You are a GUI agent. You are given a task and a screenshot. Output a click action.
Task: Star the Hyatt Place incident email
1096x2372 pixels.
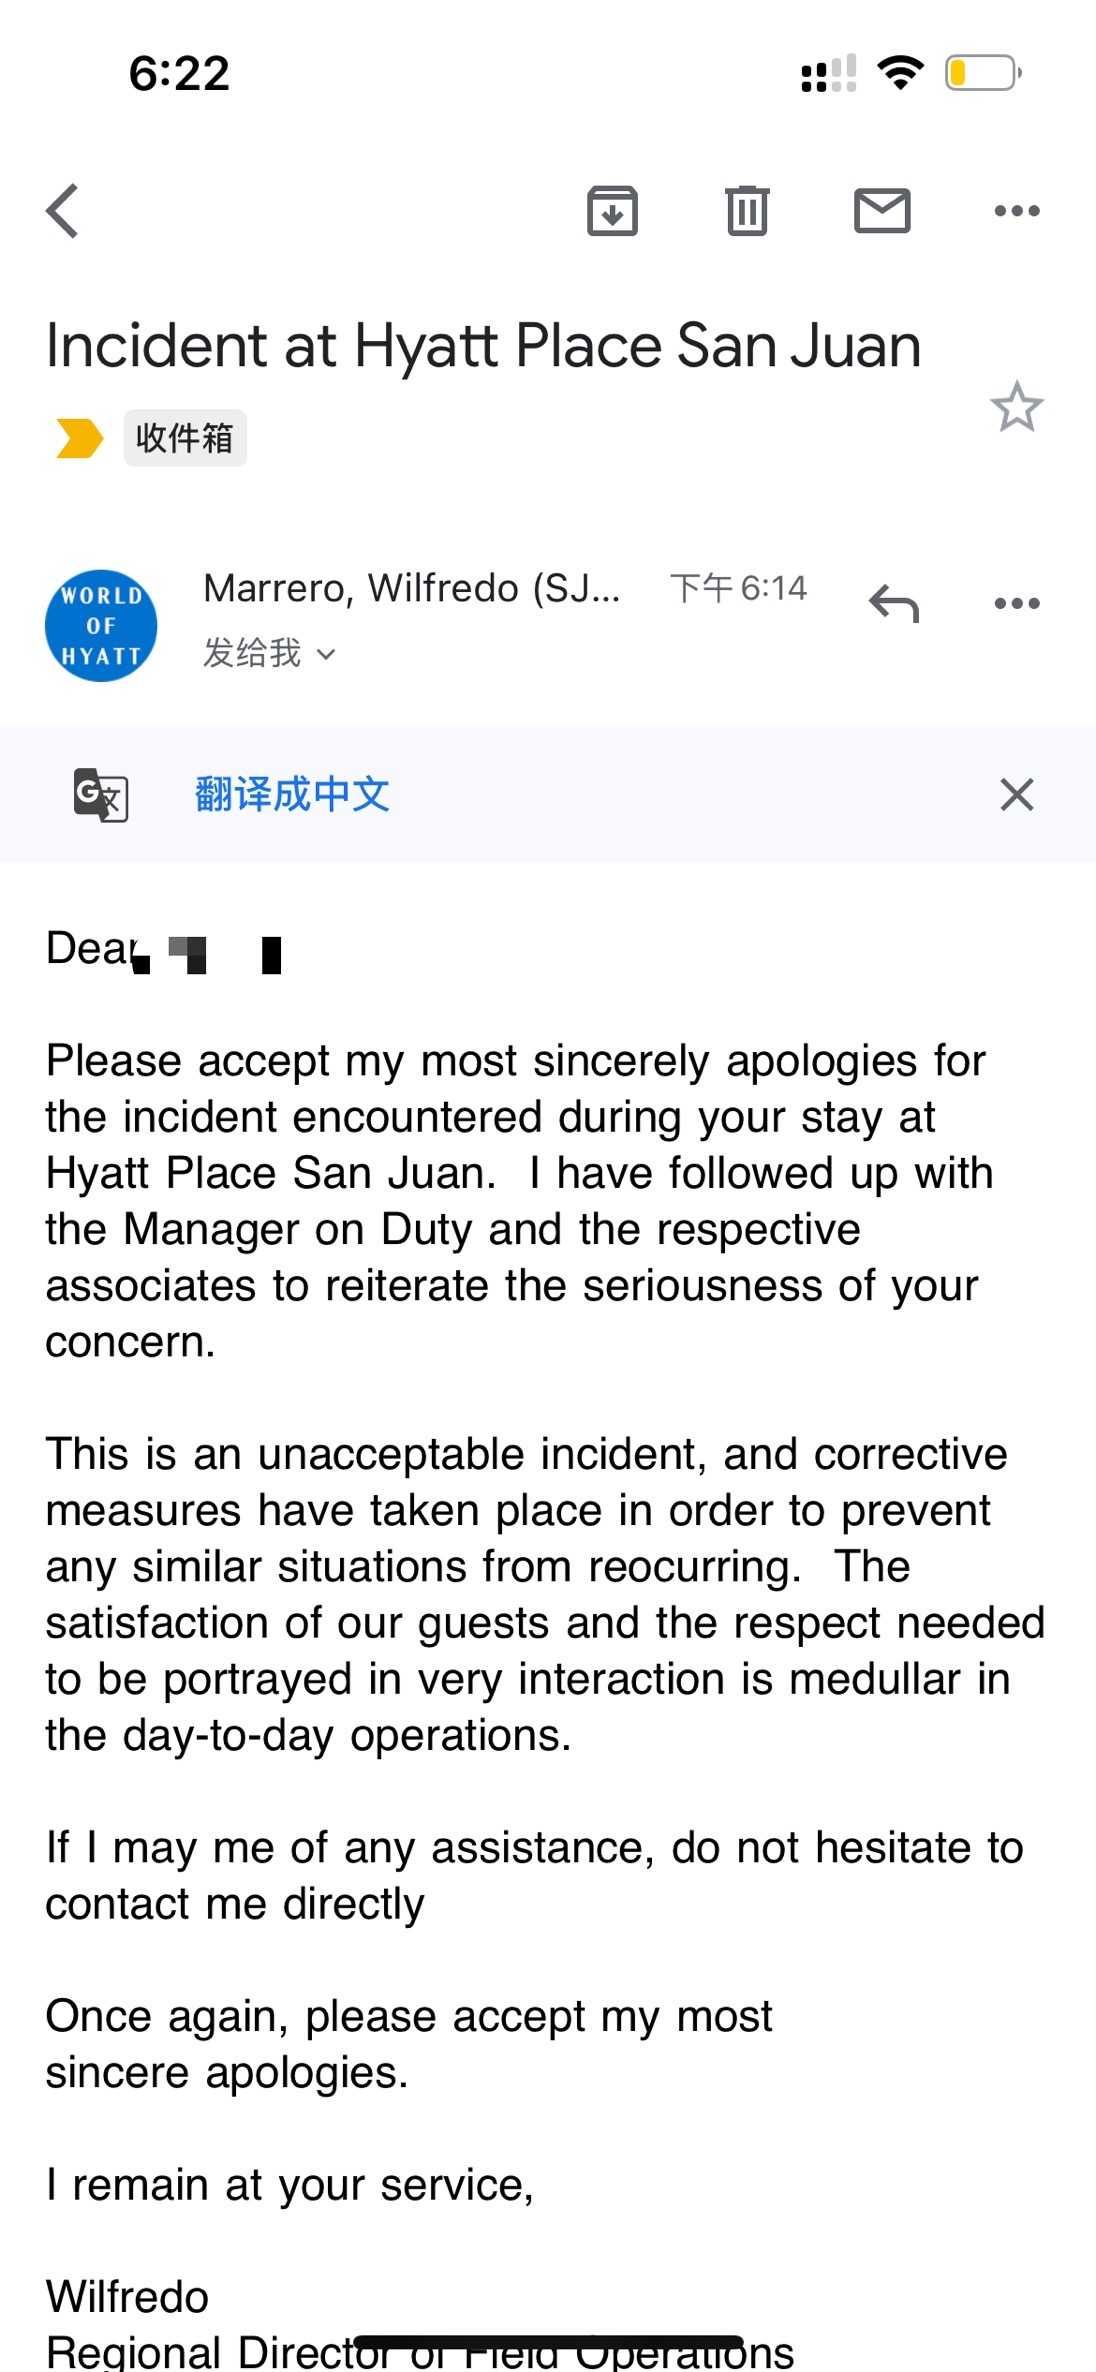[1017, 407]
